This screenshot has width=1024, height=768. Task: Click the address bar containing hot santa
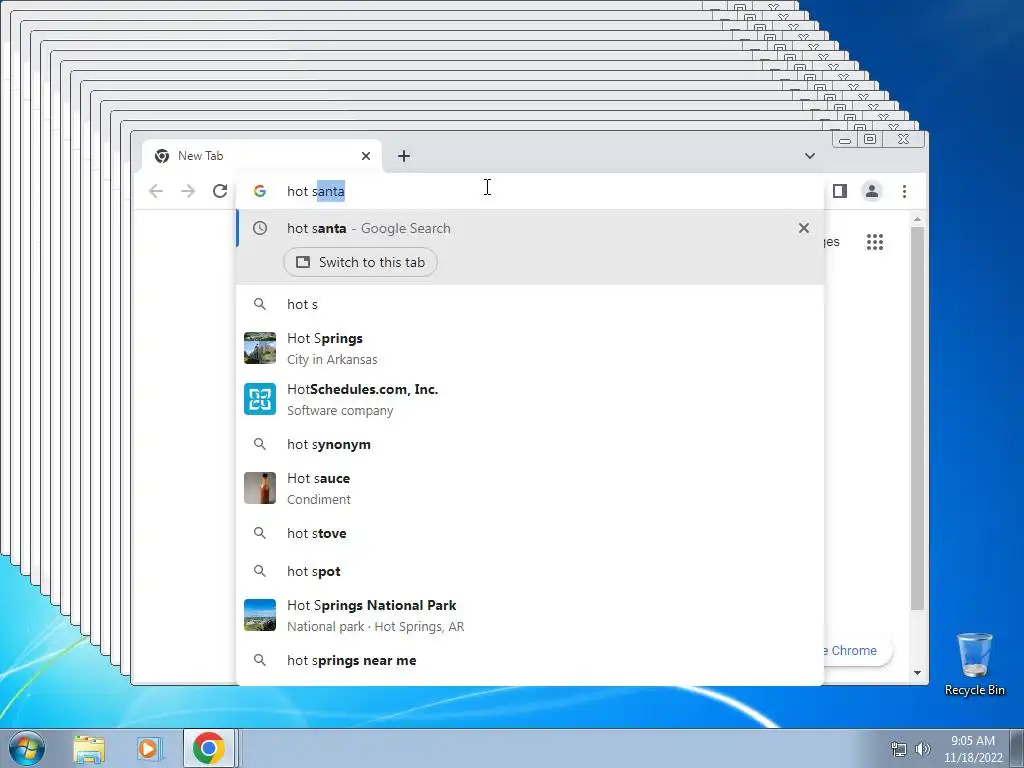click(530, 191)
